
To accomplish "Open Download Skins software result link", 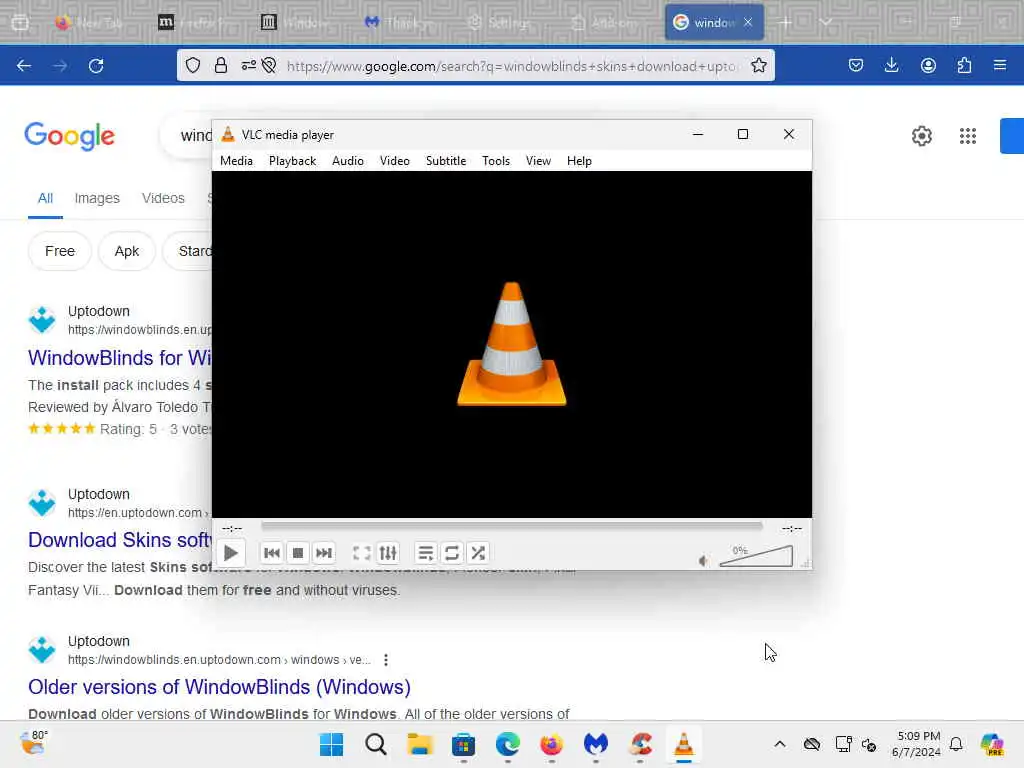I will (120, 540).
